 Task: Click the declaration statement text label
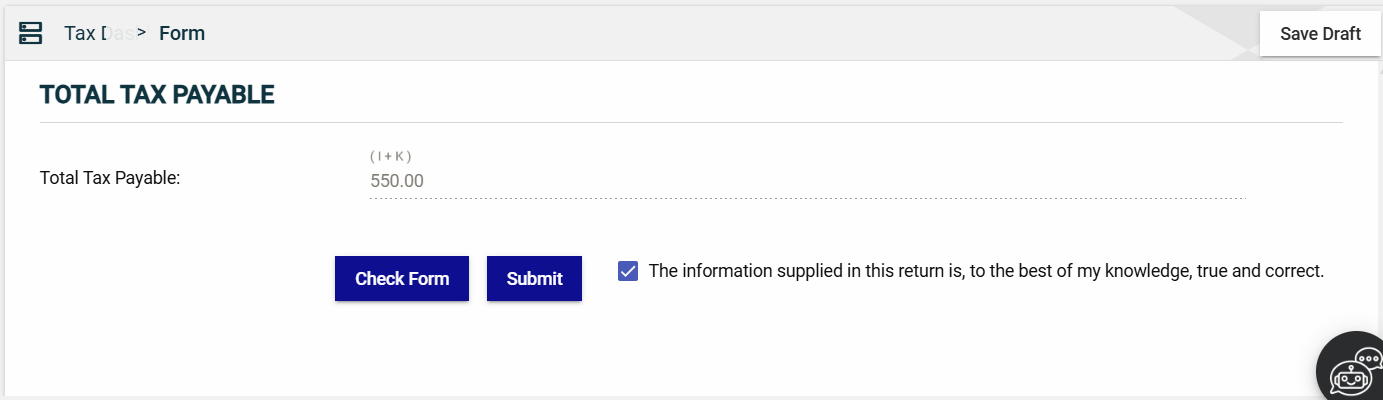[986, 271]
